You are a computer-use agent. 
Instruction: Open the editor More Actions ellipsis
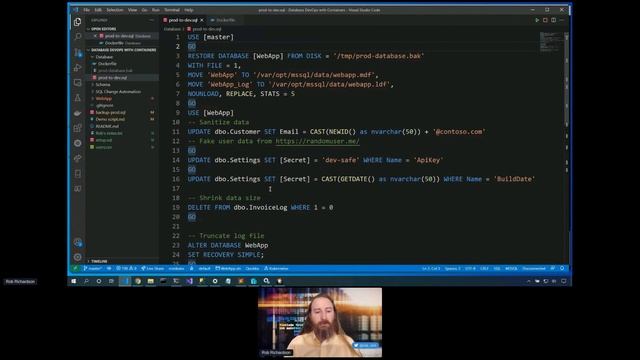[562, 20]
